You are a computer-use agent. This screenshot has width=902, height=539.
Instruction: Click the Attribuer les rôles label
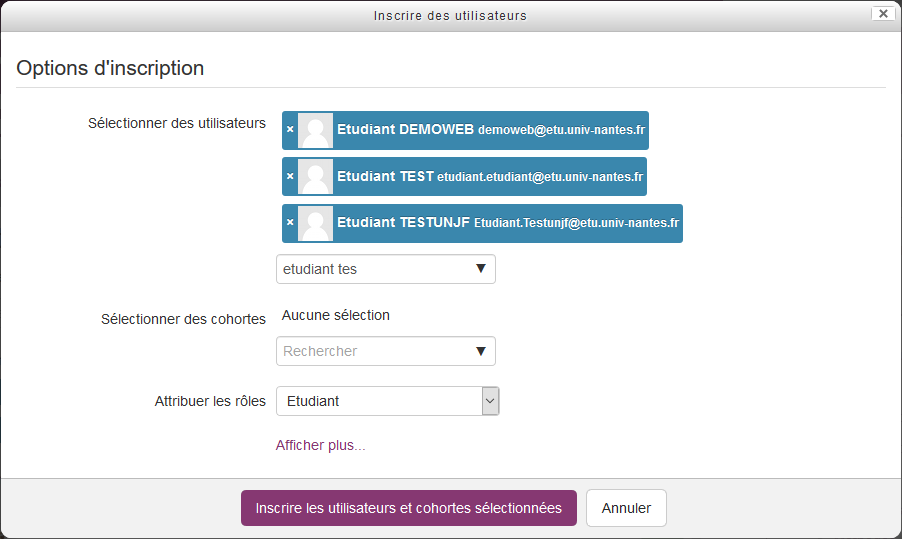(x=210, y=401)
